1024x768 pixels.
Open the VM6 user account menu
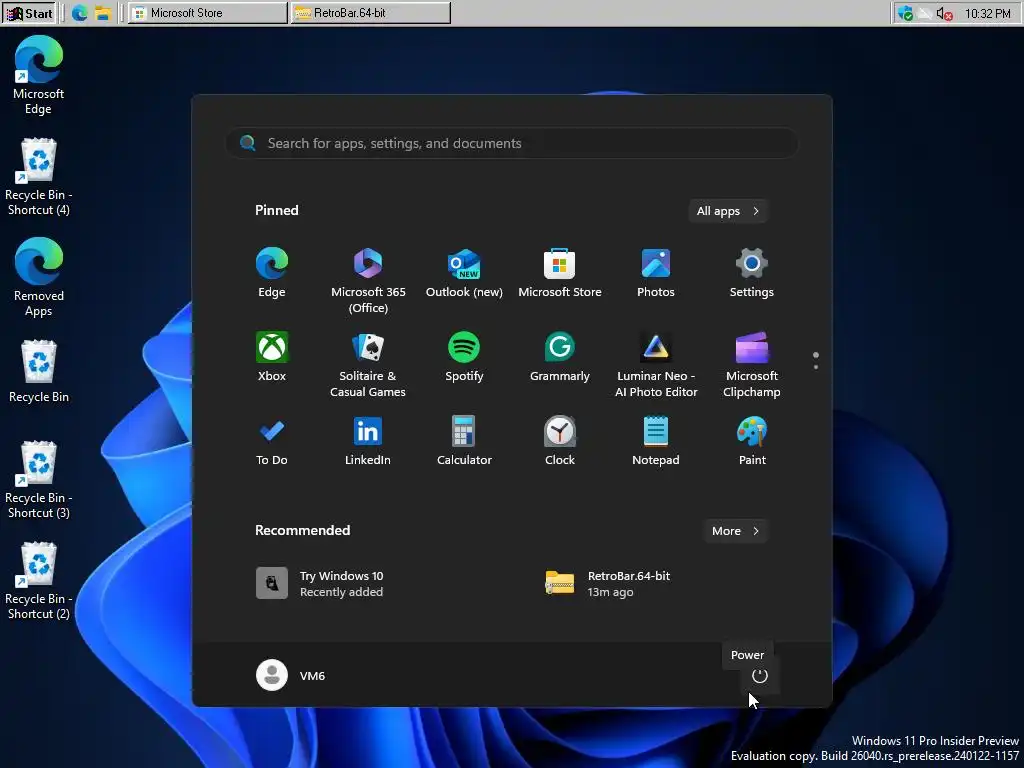291,675
